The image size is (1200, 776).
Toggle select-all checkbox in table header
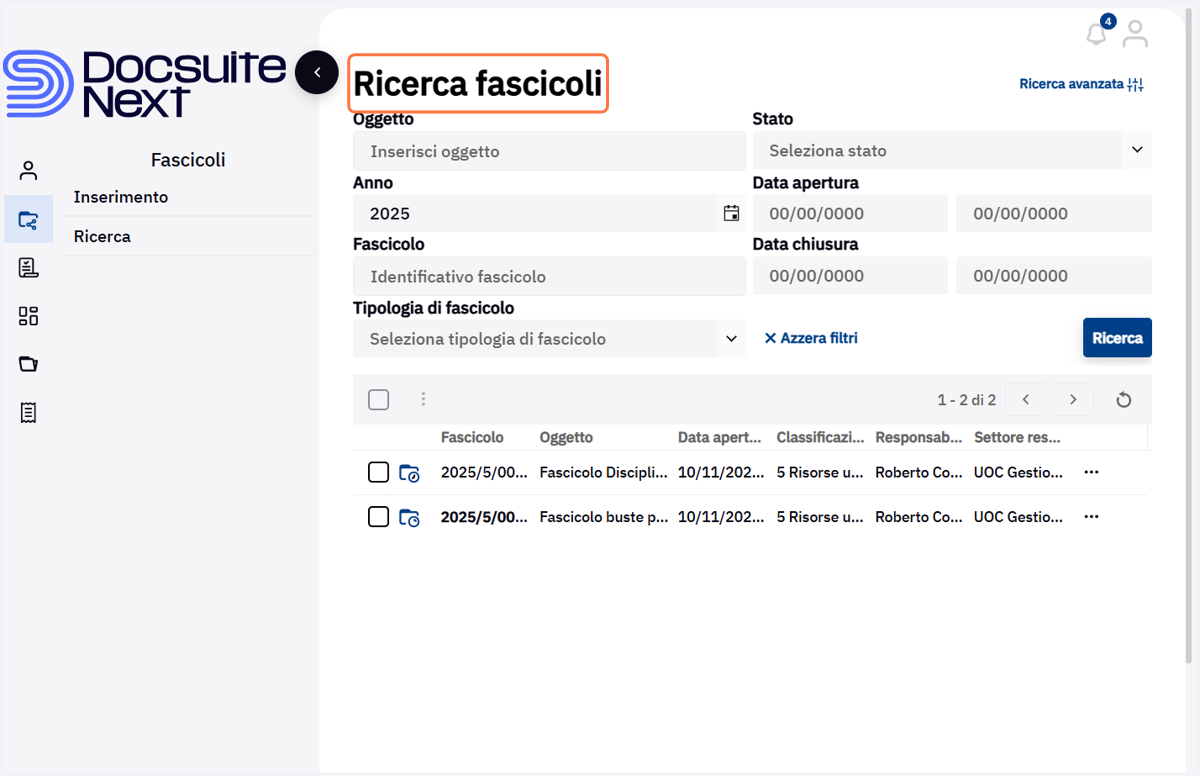click(378, 400)
